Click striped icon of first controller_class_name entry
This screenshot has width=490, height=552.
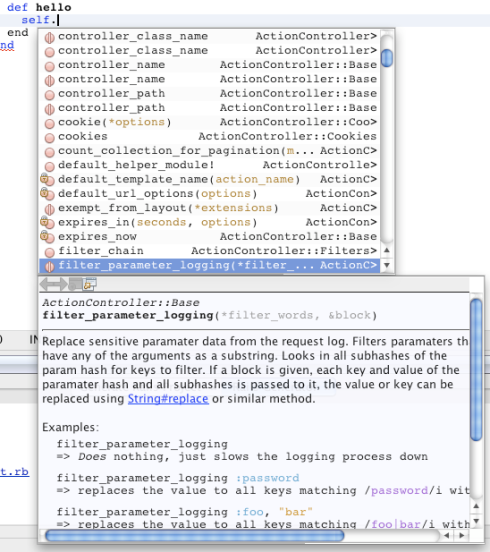click(50, 37)
